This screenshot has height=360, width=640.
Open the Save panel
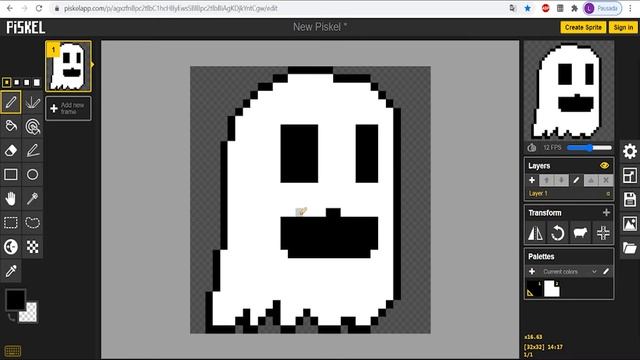pos(630,200)
